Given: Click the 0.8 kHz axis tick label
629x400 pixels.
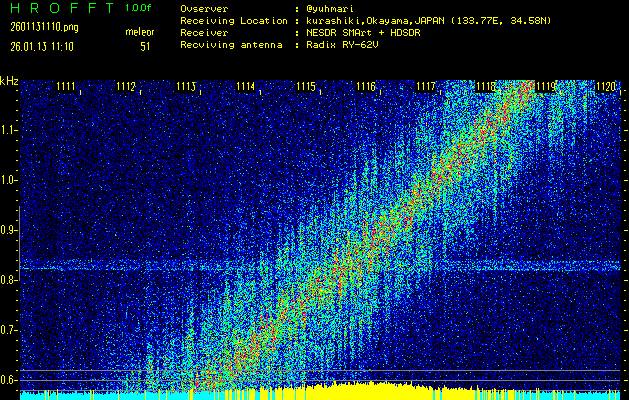Looking at the screenshot, I should (8, 280).
